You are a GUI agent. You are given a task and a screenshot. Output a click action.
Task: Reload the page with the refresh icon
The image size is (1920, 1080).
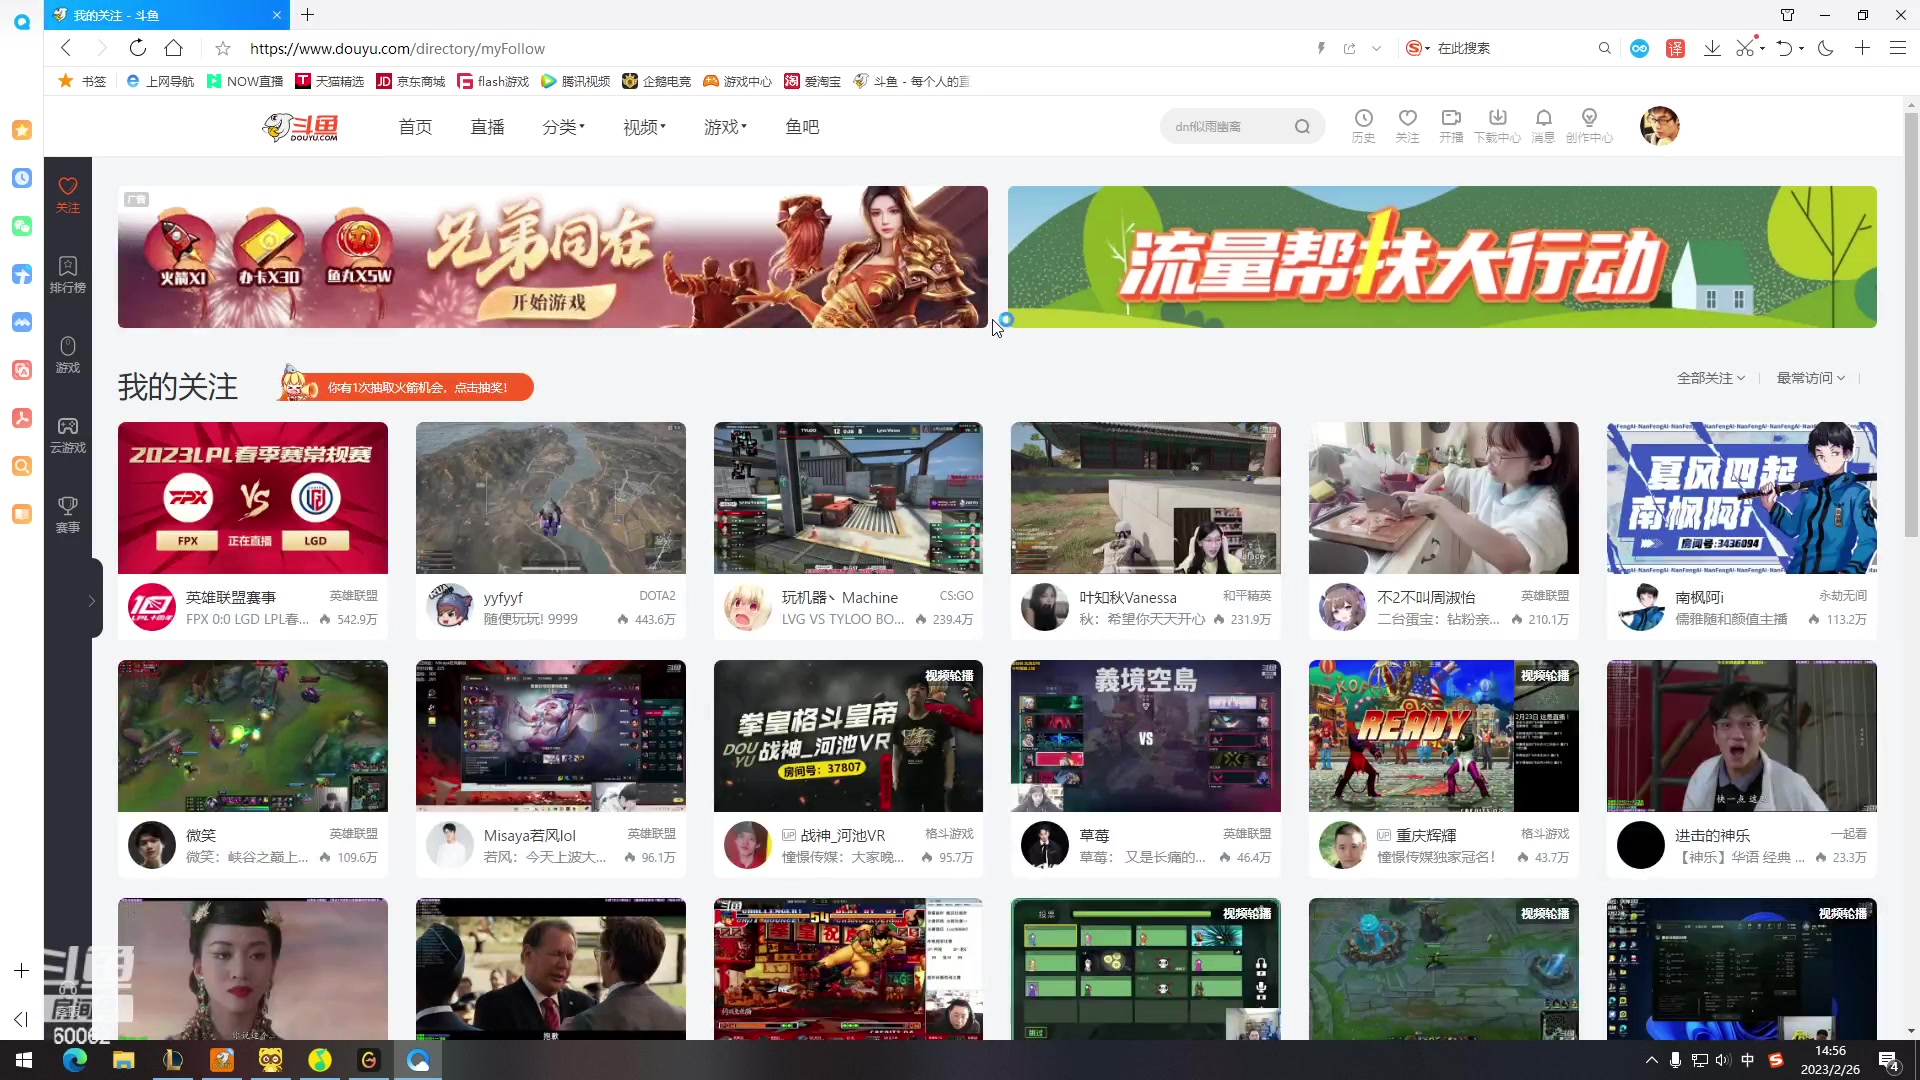[138, 48]
